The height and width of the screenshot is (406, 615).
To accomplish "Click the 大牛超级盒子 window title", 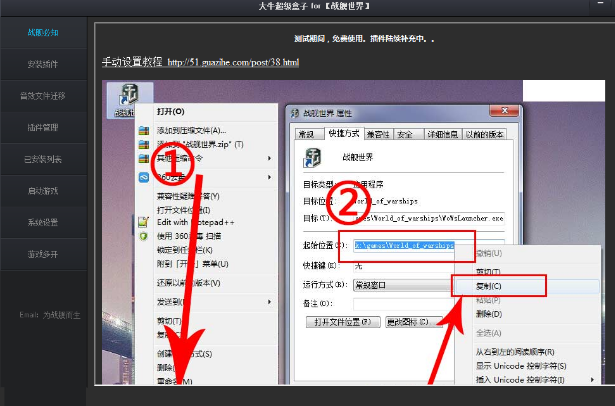I will 313,6.
